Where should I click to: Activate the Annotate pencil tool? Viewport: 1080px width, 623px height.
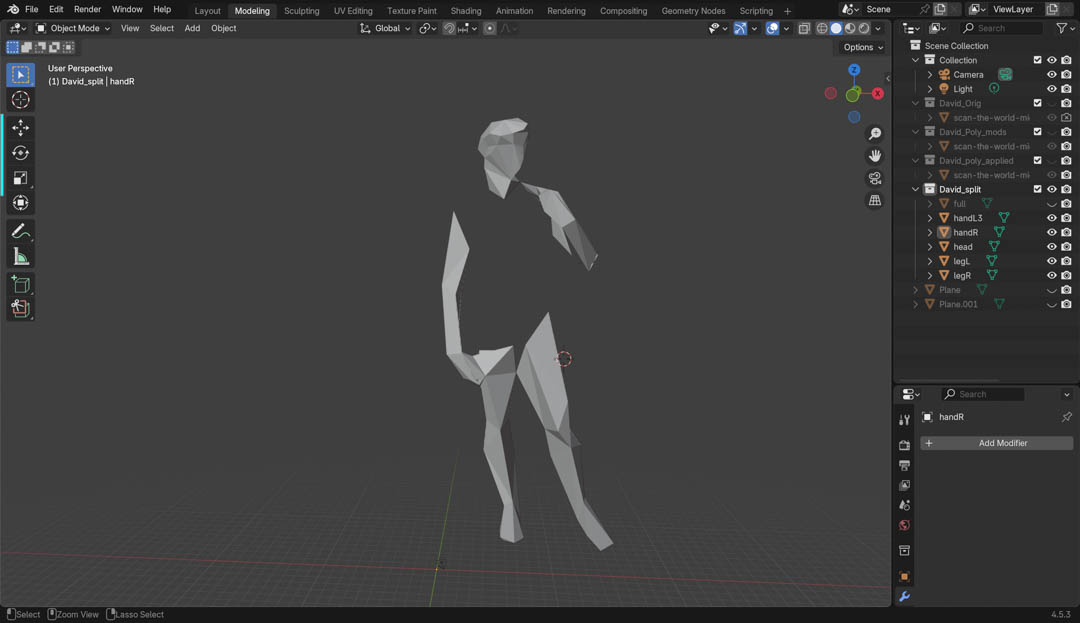(x=20, y=232)
